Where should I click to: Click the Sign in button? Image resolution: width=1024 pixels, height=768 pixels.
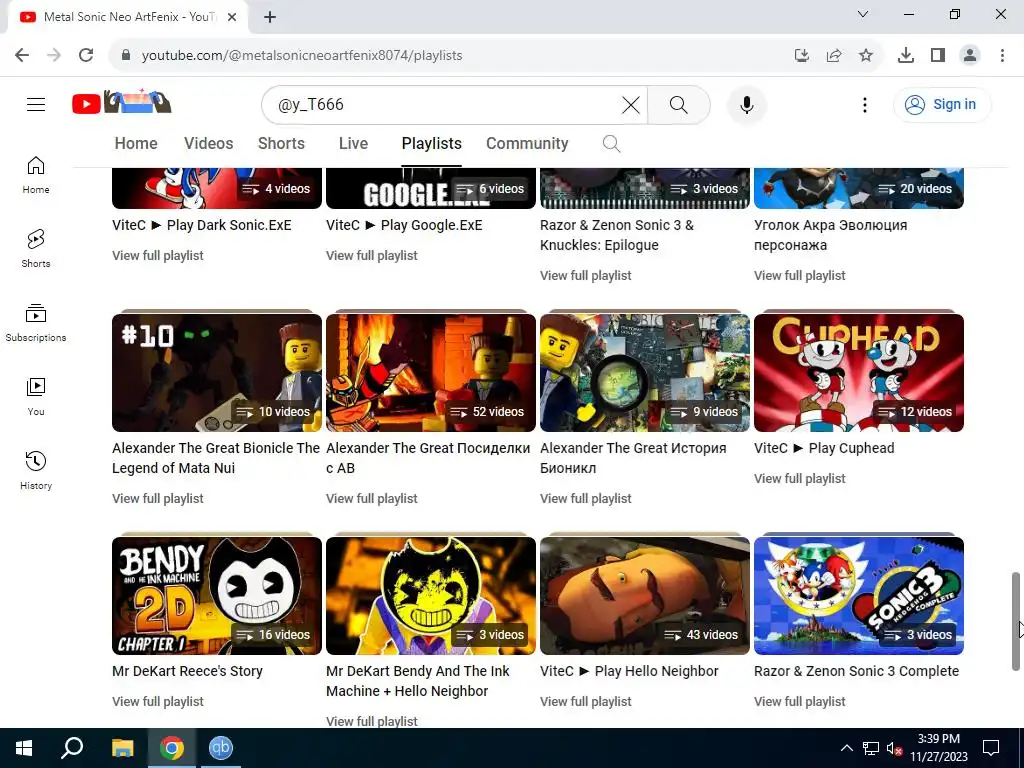tap(942, 104)
